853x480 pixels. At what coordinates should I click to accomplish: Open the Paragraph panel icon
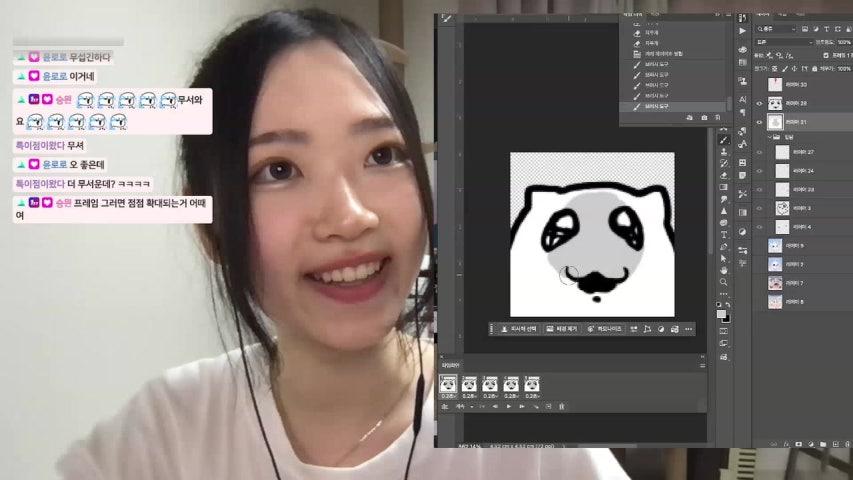[743, 112]
